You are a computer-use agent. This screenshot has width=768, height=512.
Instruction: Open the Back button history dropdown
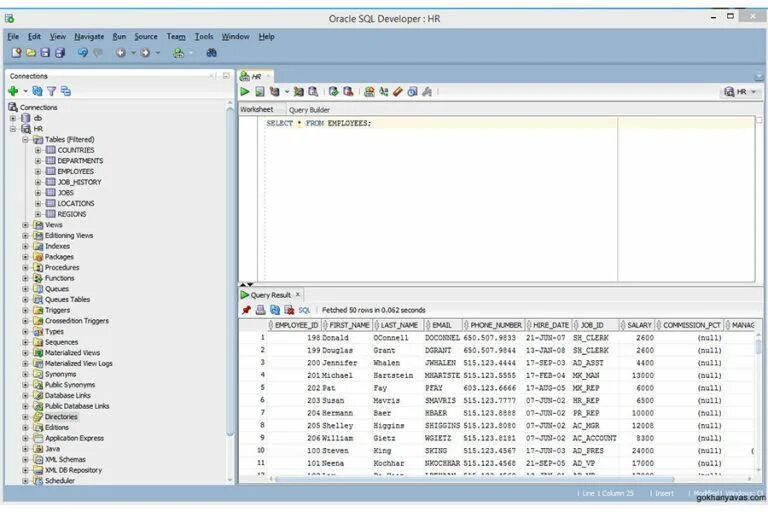point(133,53)
